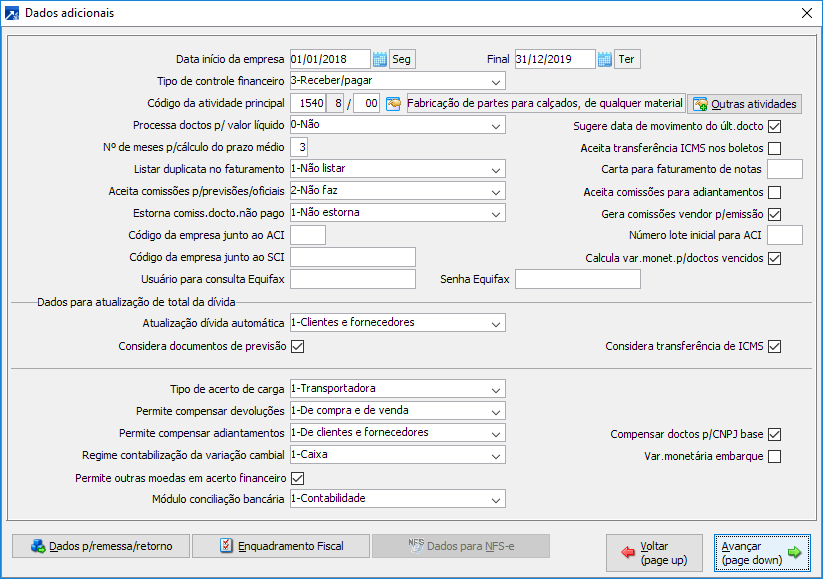The image size is (823, 579).
Task: Close the Dados adicionais window
Action: click(x=807, y=13)
